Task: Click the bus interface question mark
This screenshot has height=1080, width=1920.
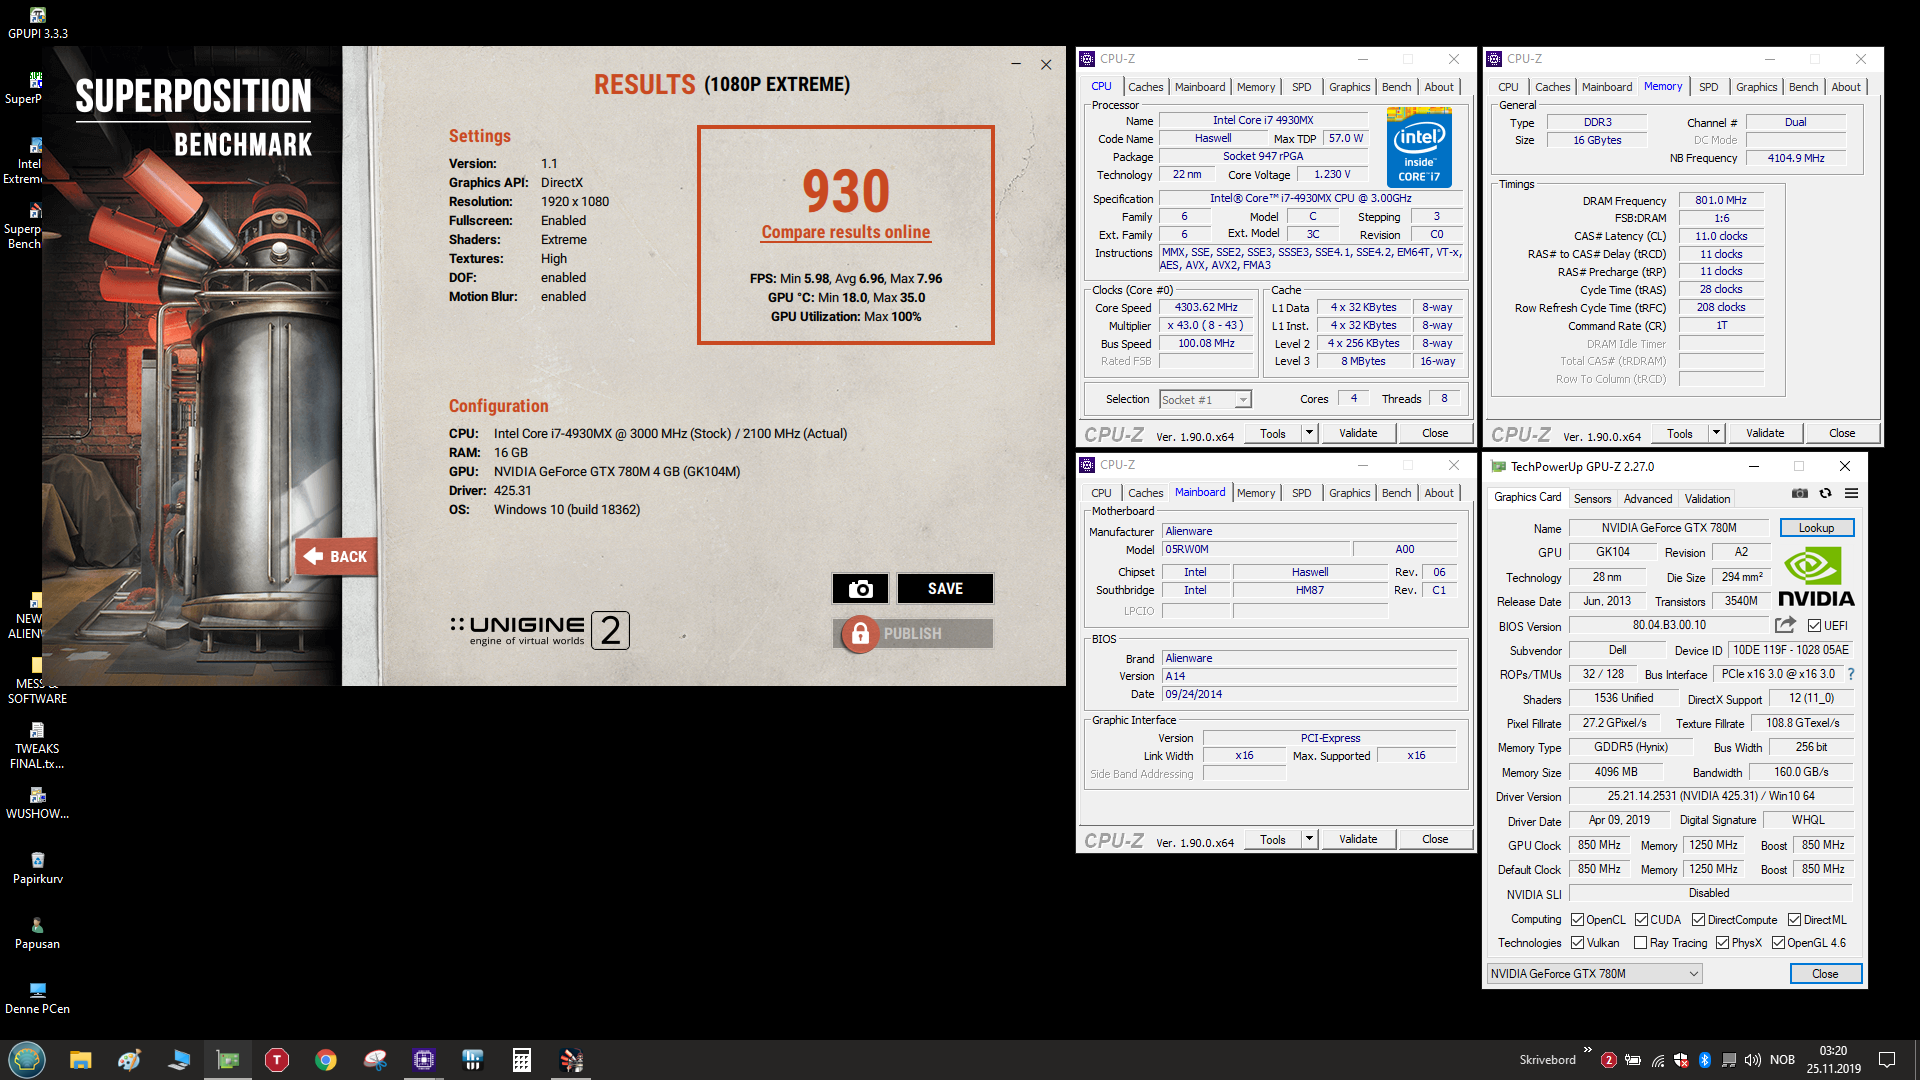Action: point(1850,675)
